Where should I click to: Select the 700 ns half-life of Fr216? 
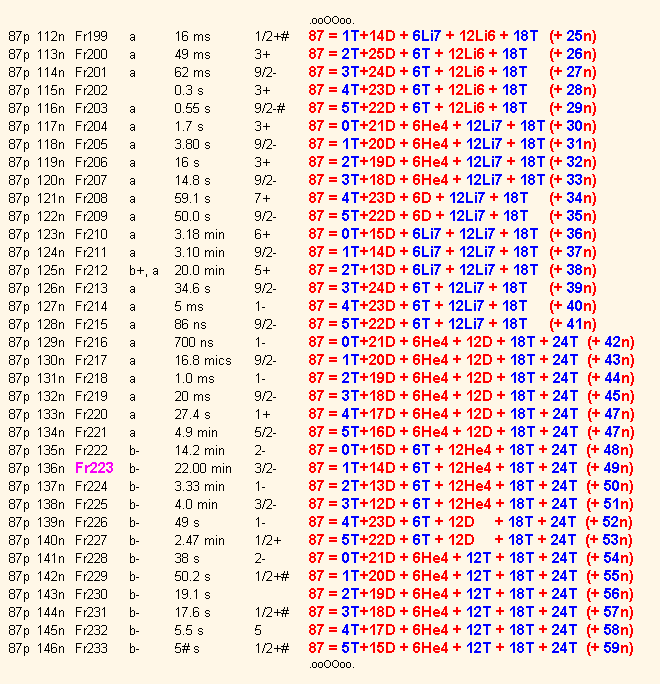click(x=194, y=342)
